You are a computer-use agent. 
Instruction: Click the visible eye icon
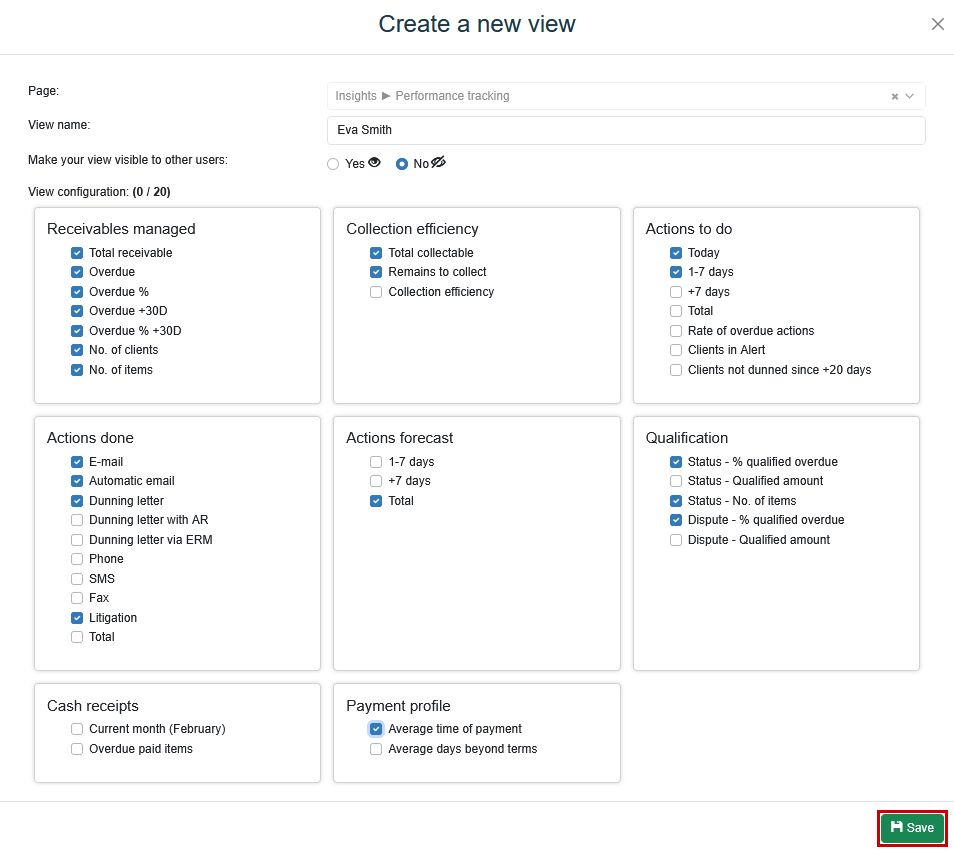coord(375,163)
